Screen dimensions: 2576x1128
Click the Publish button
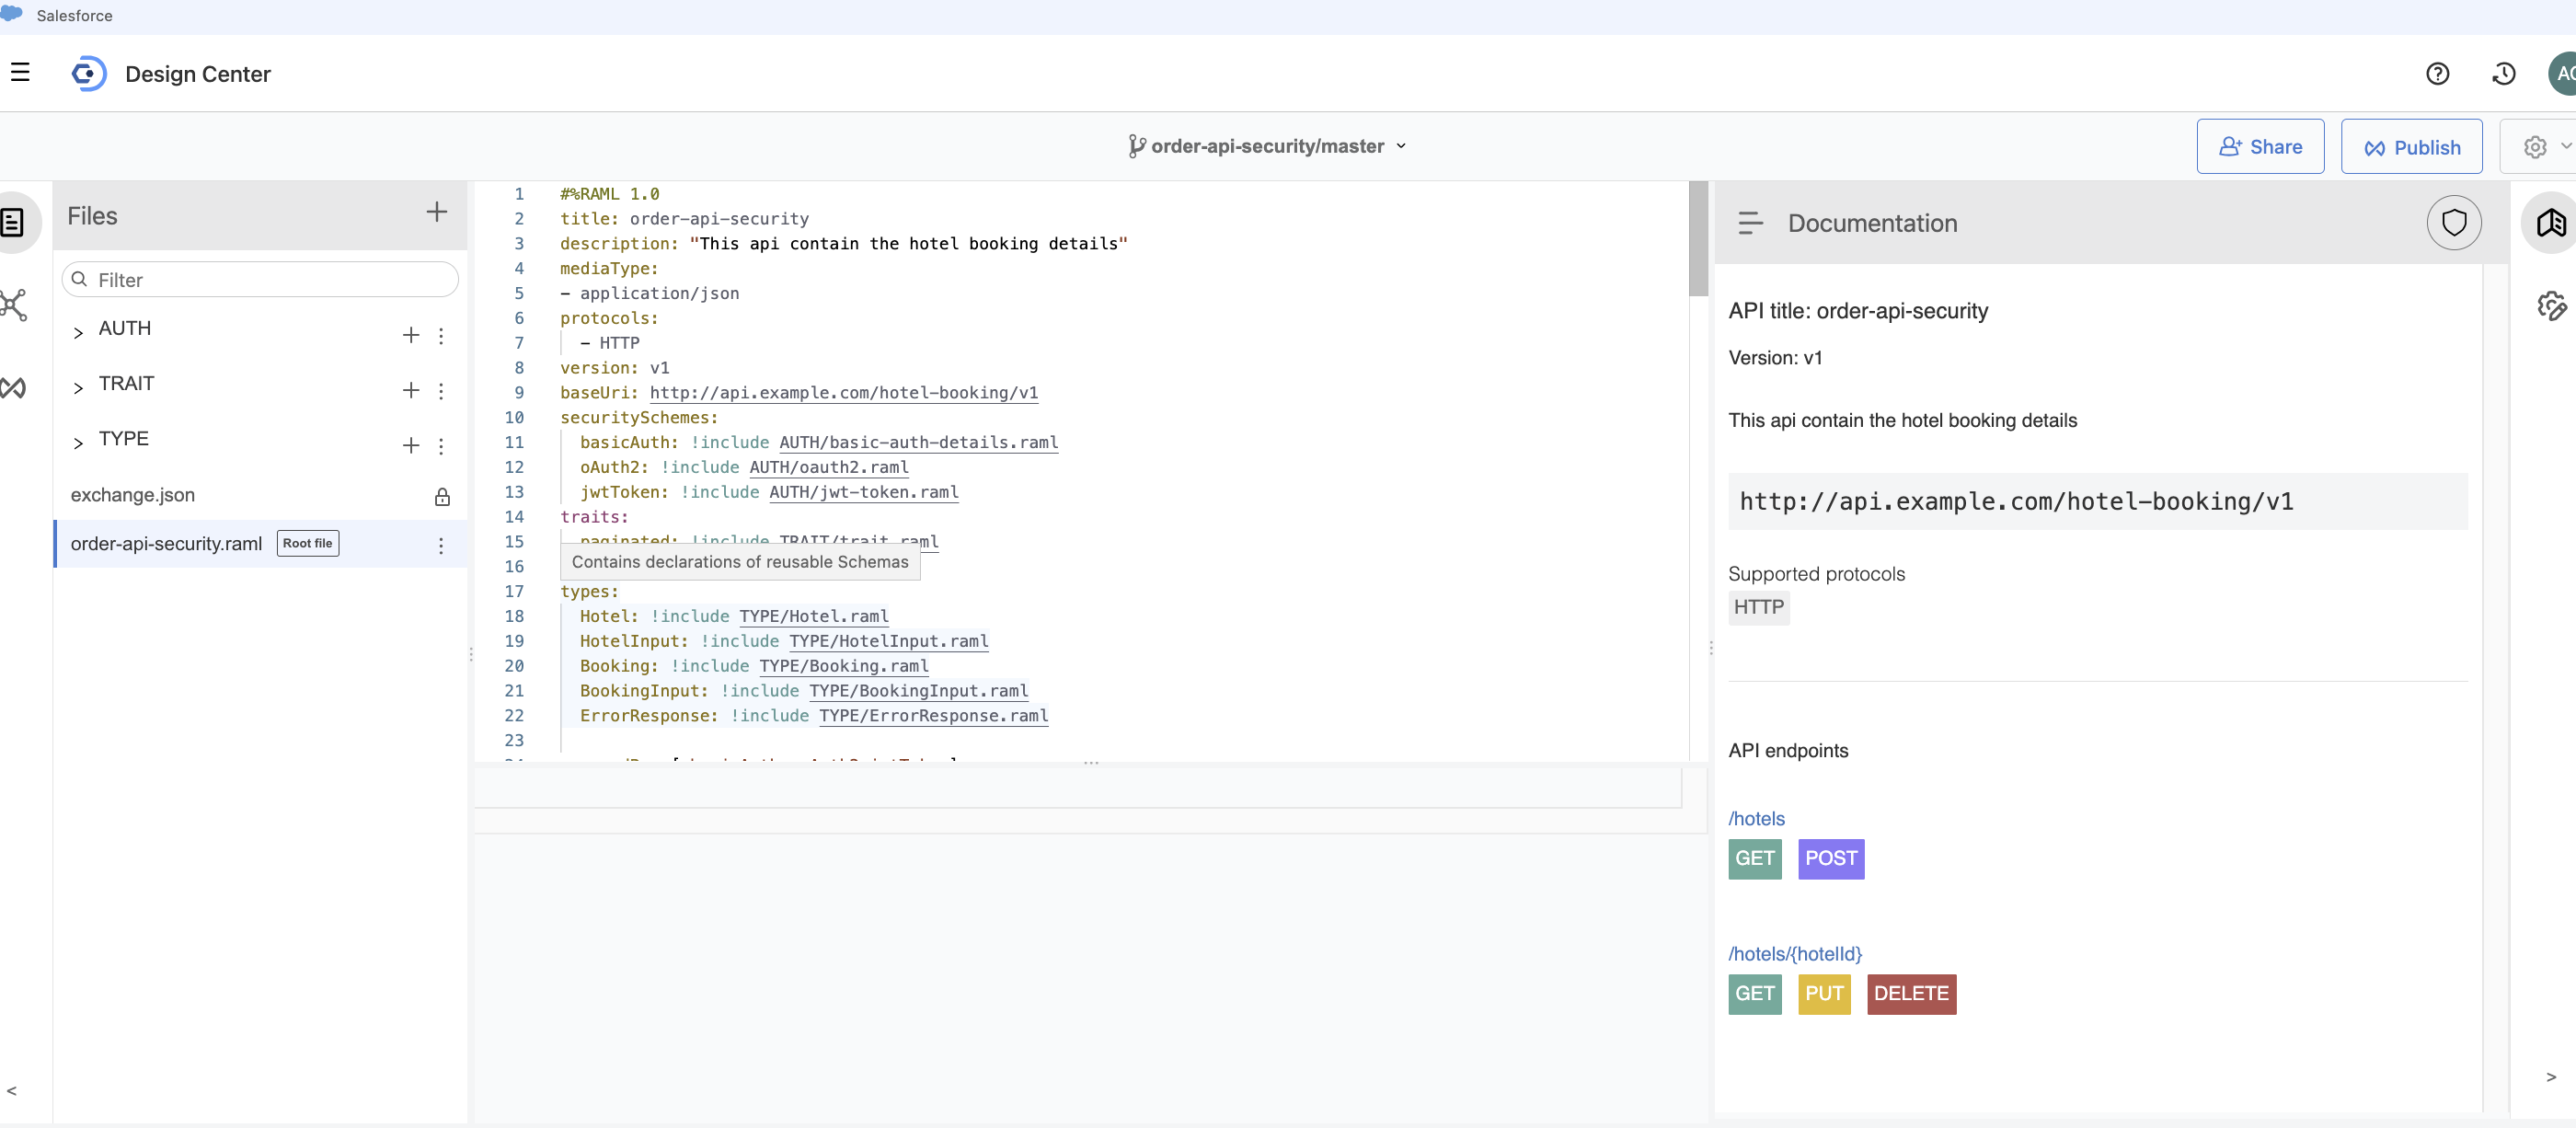click(x=2411, y=147)
